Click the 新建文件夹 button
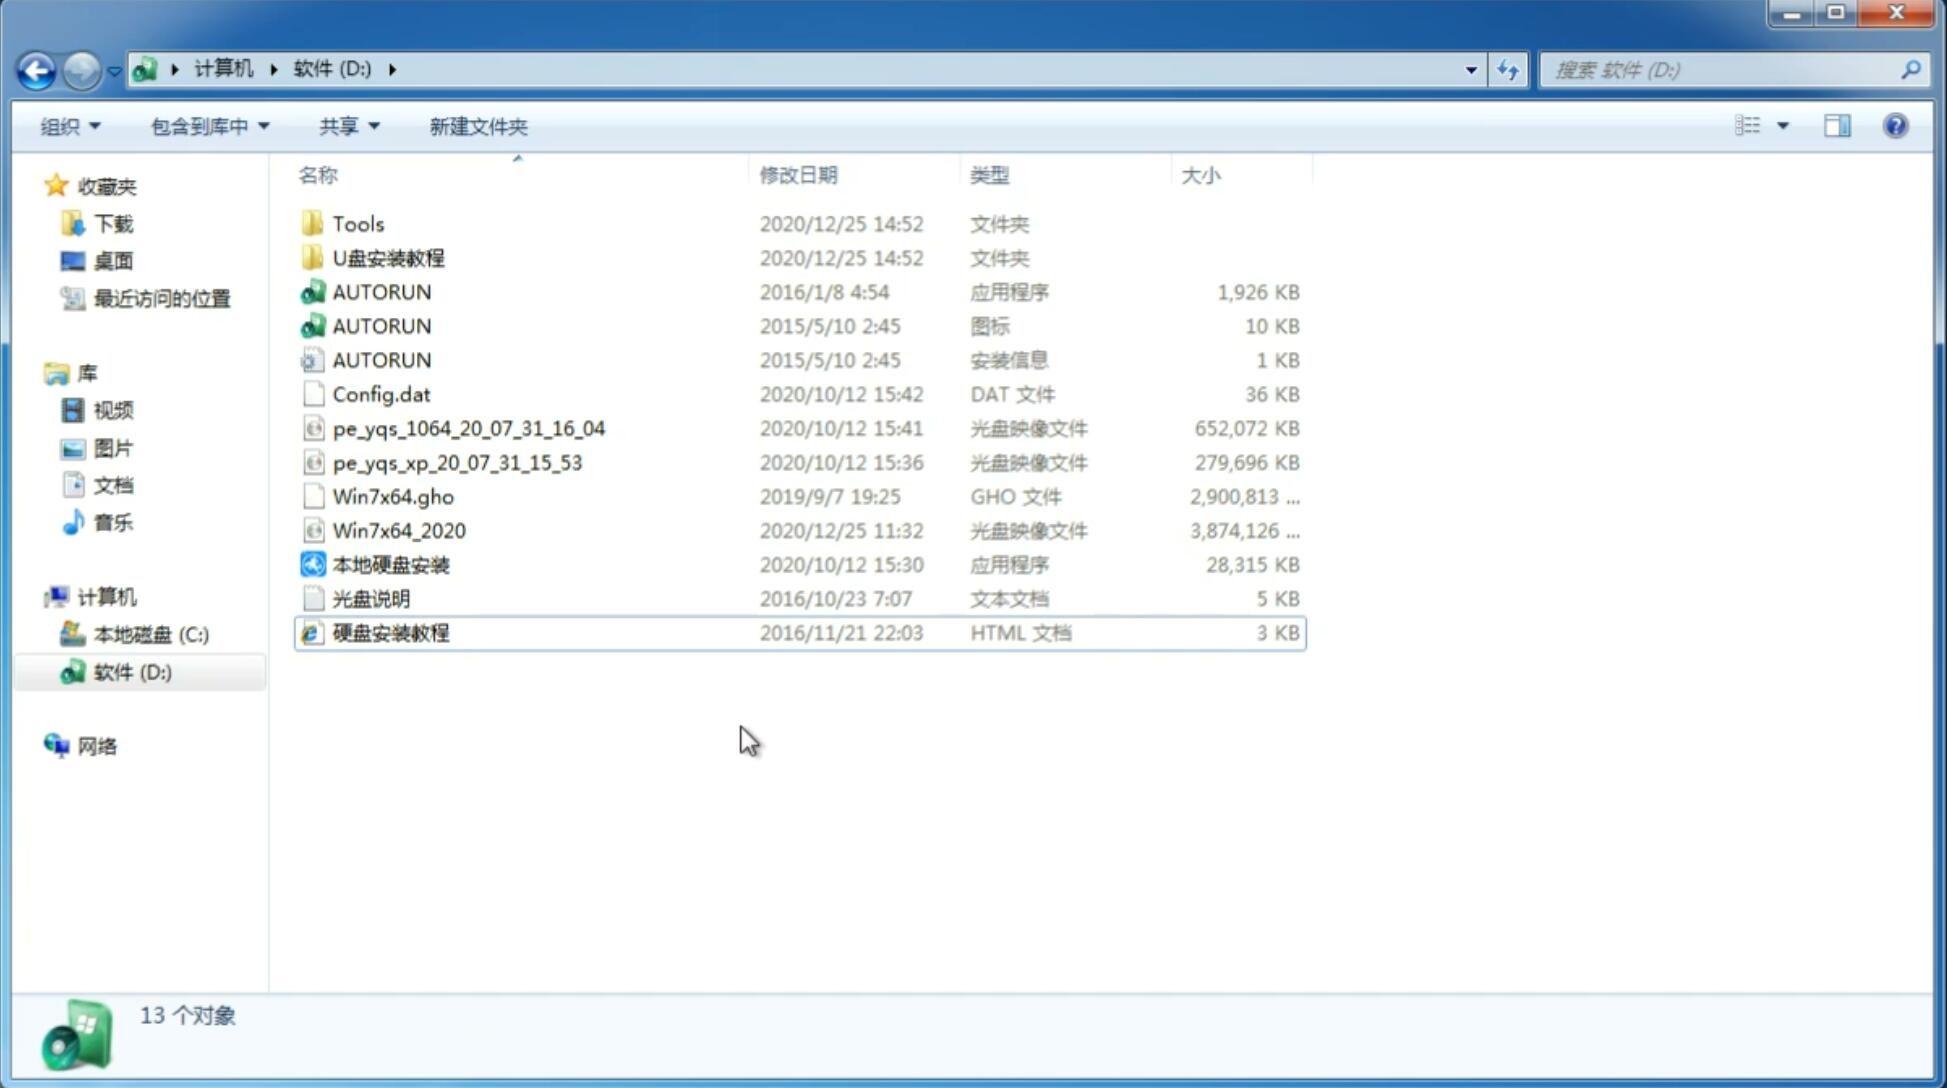Image resolution: width=1947 pixels, height=1088 pixels. [x=477, y=124]
